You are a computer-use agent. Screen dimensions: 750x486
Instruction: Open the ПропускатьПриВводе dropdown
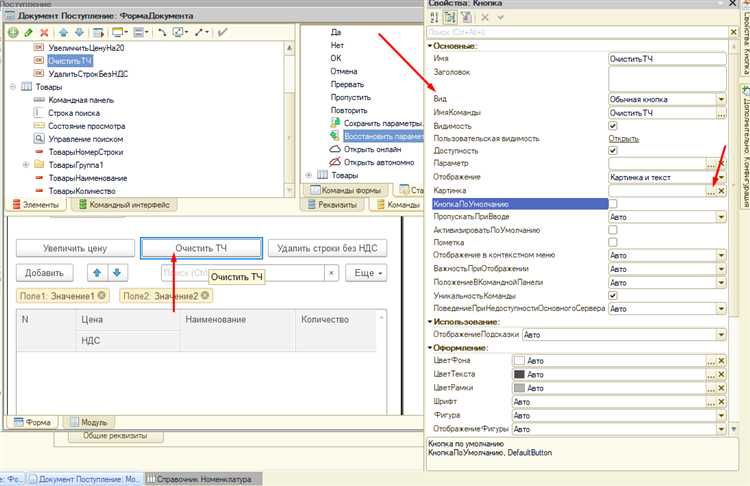(721, 217)
